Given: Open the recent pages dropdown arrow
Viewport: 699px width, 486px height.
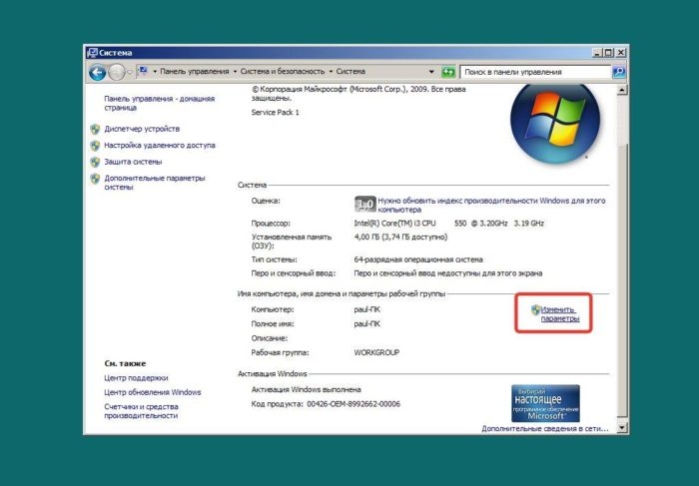Looking at the screenshot, I should click(x=130, y=72).
